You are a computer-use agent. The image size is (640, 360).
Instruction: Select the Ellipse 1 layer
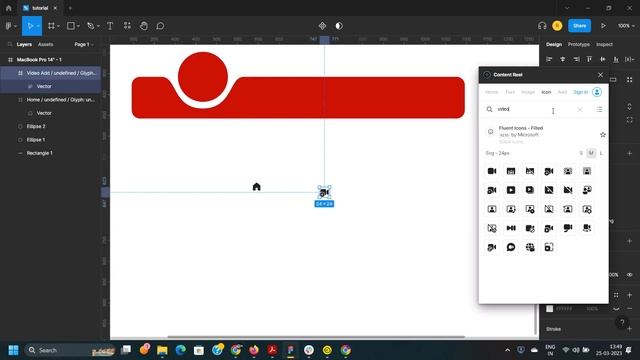click(x=36, y=140)
